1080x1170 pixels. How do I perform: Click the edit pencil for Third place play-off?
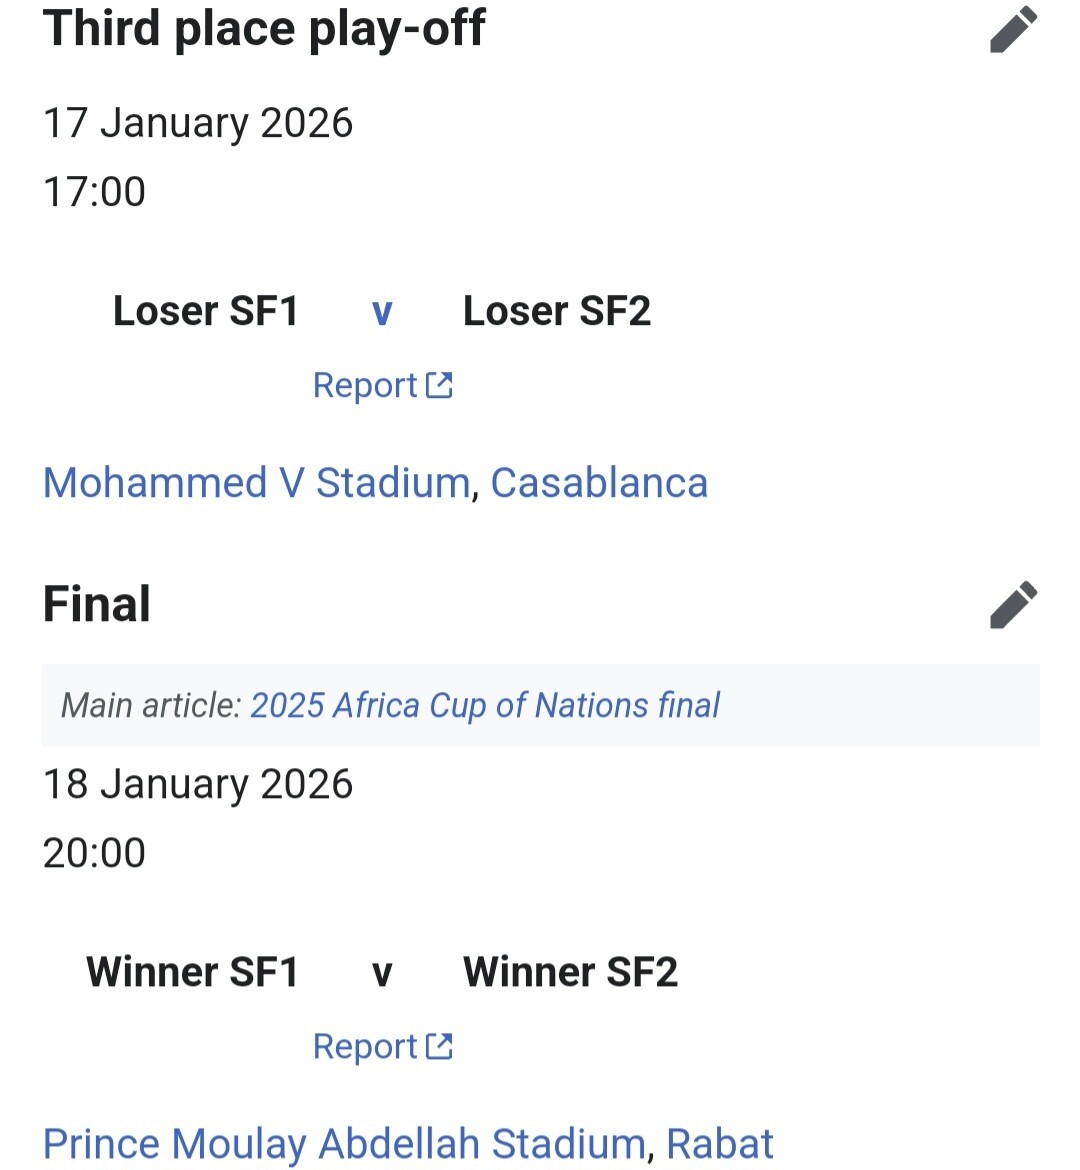tap(1013, 29)
